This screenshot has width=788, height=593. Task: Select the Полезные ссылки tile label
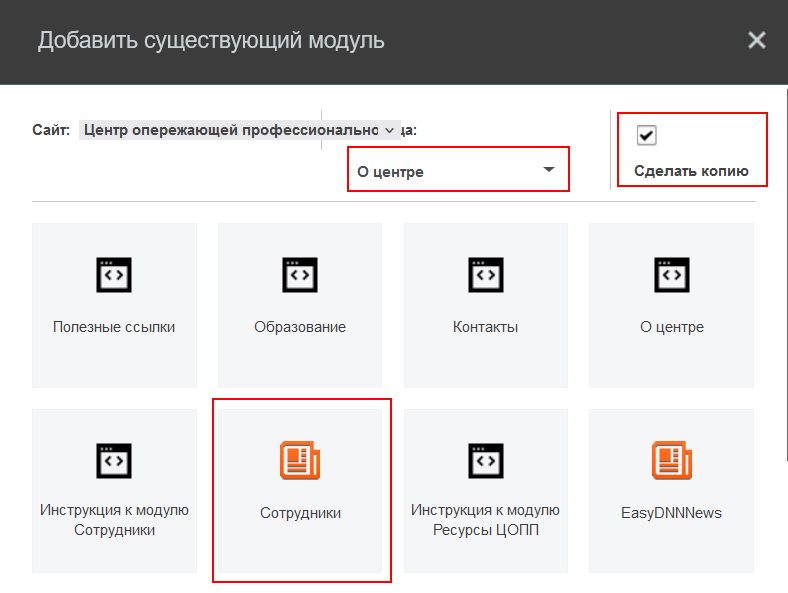114,327
